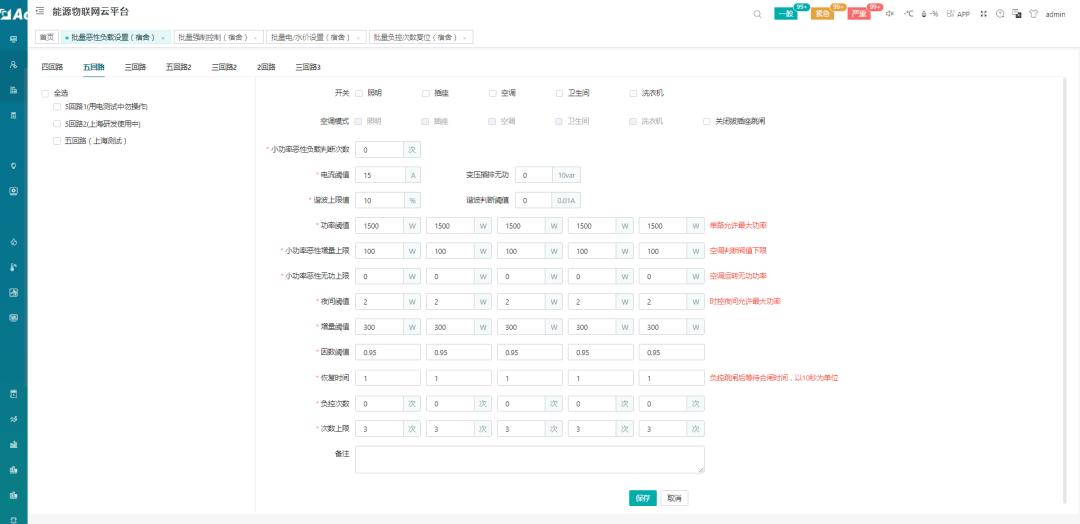Image resolution: width=1080 pixels, height=524 pixels.
Task: Enable 洗衣机 in the 开关 row
Action: point(633,93)
